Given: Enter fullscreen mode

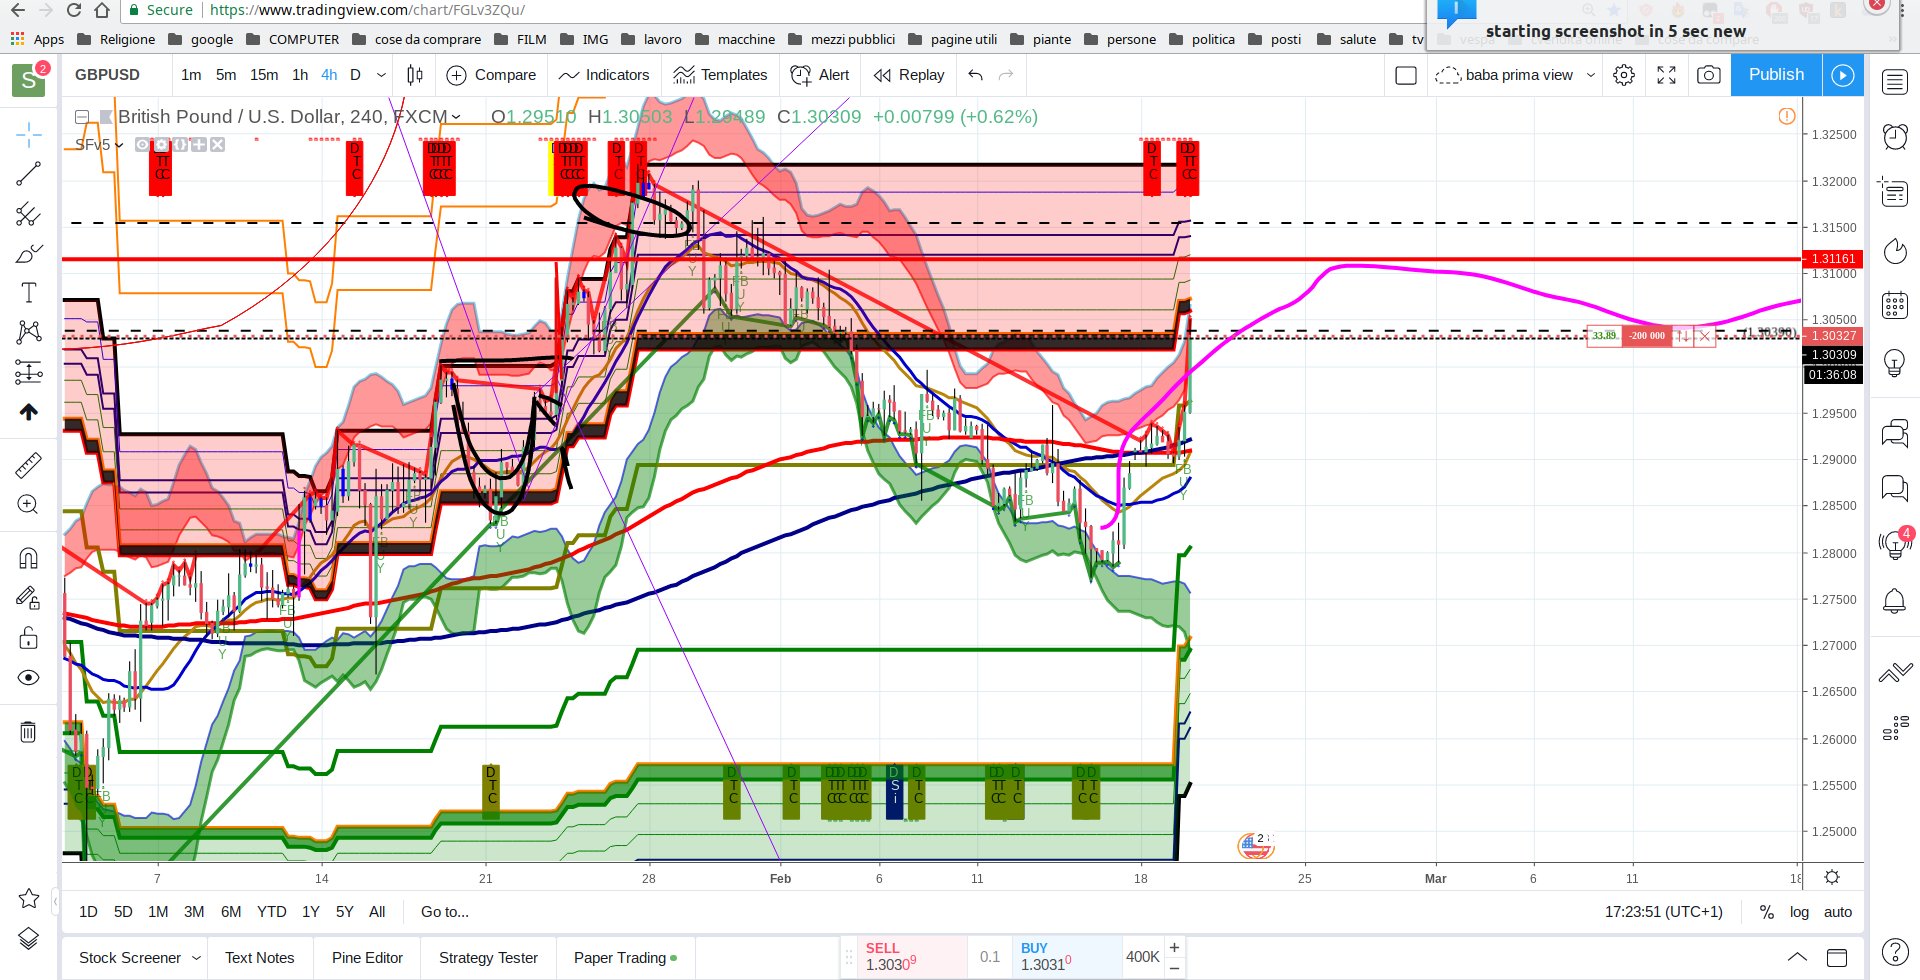Looking at the screenshot, I should pyautogui.click(x=1666, y=75).
